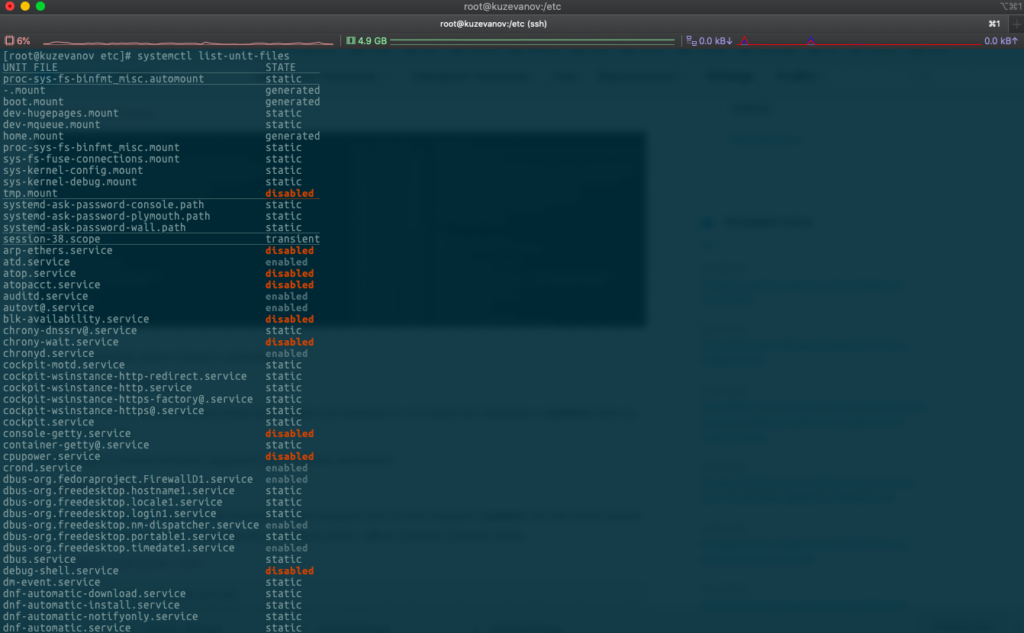Viewport: 1024px width, 633px height.
Task: Click the download rate 0.0 kB indicator
Action: [x=715, y=41]
